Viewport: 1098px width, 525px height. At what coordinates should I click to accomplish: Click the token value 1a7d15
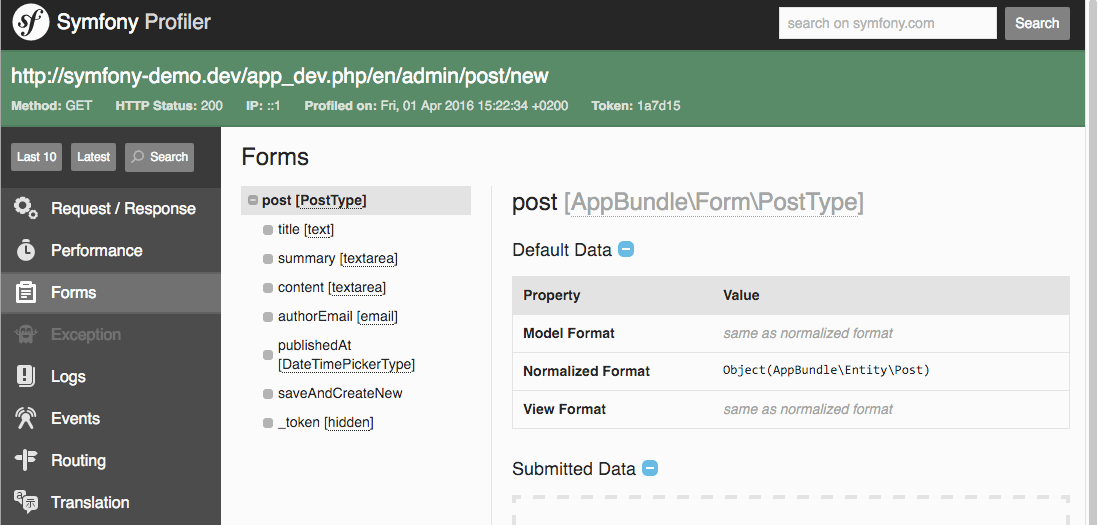658,106
